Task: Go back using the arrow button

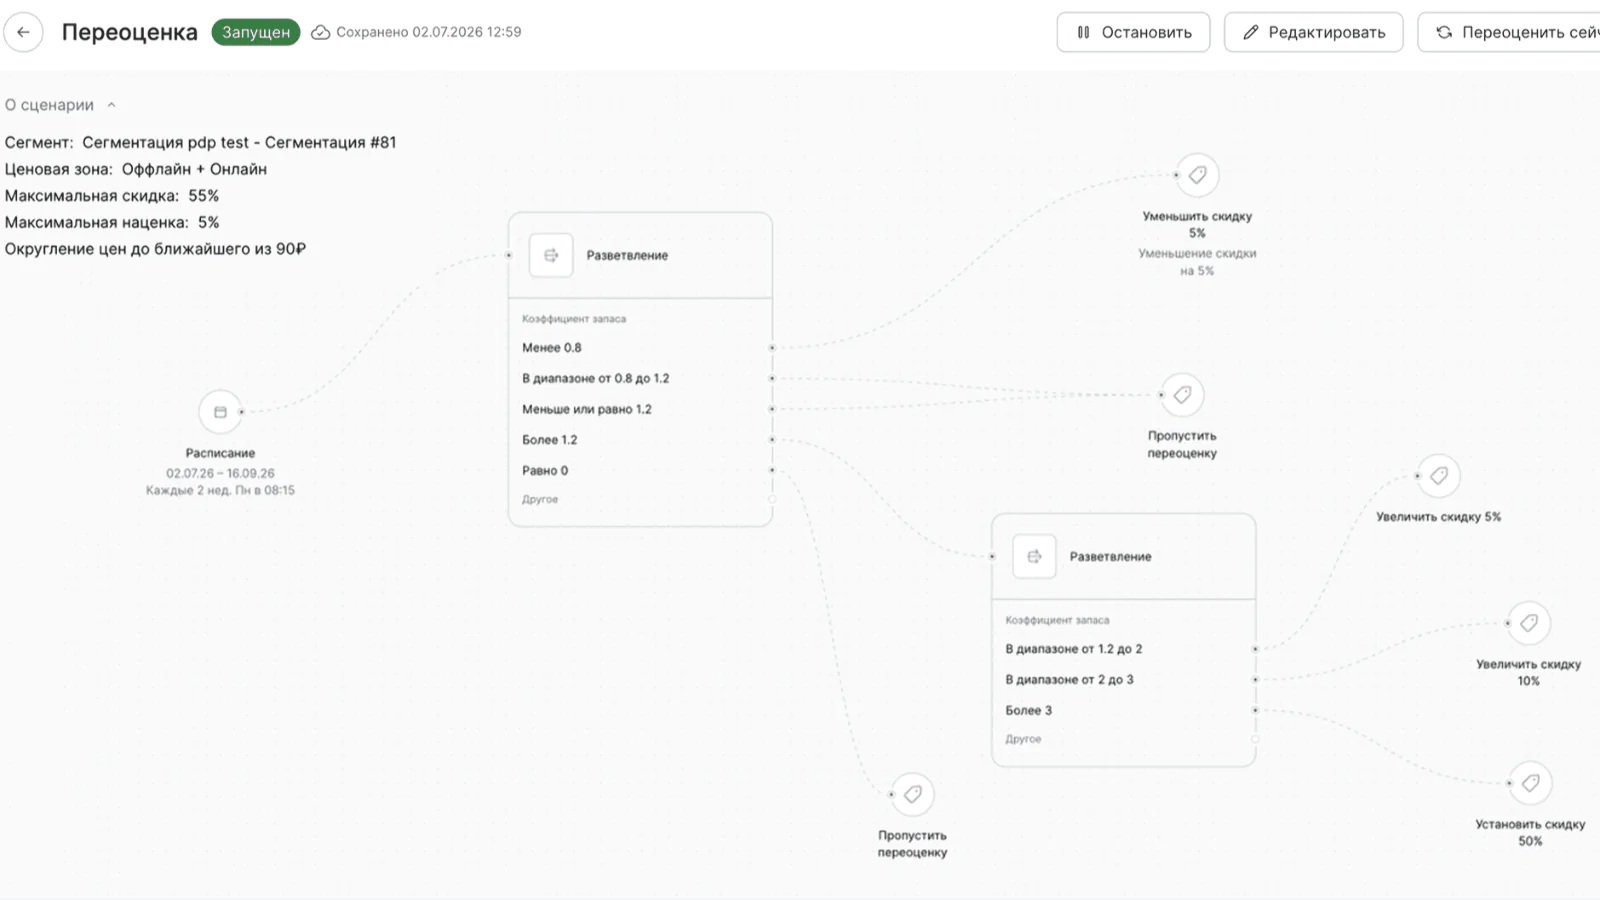Action: pos(23,32)
